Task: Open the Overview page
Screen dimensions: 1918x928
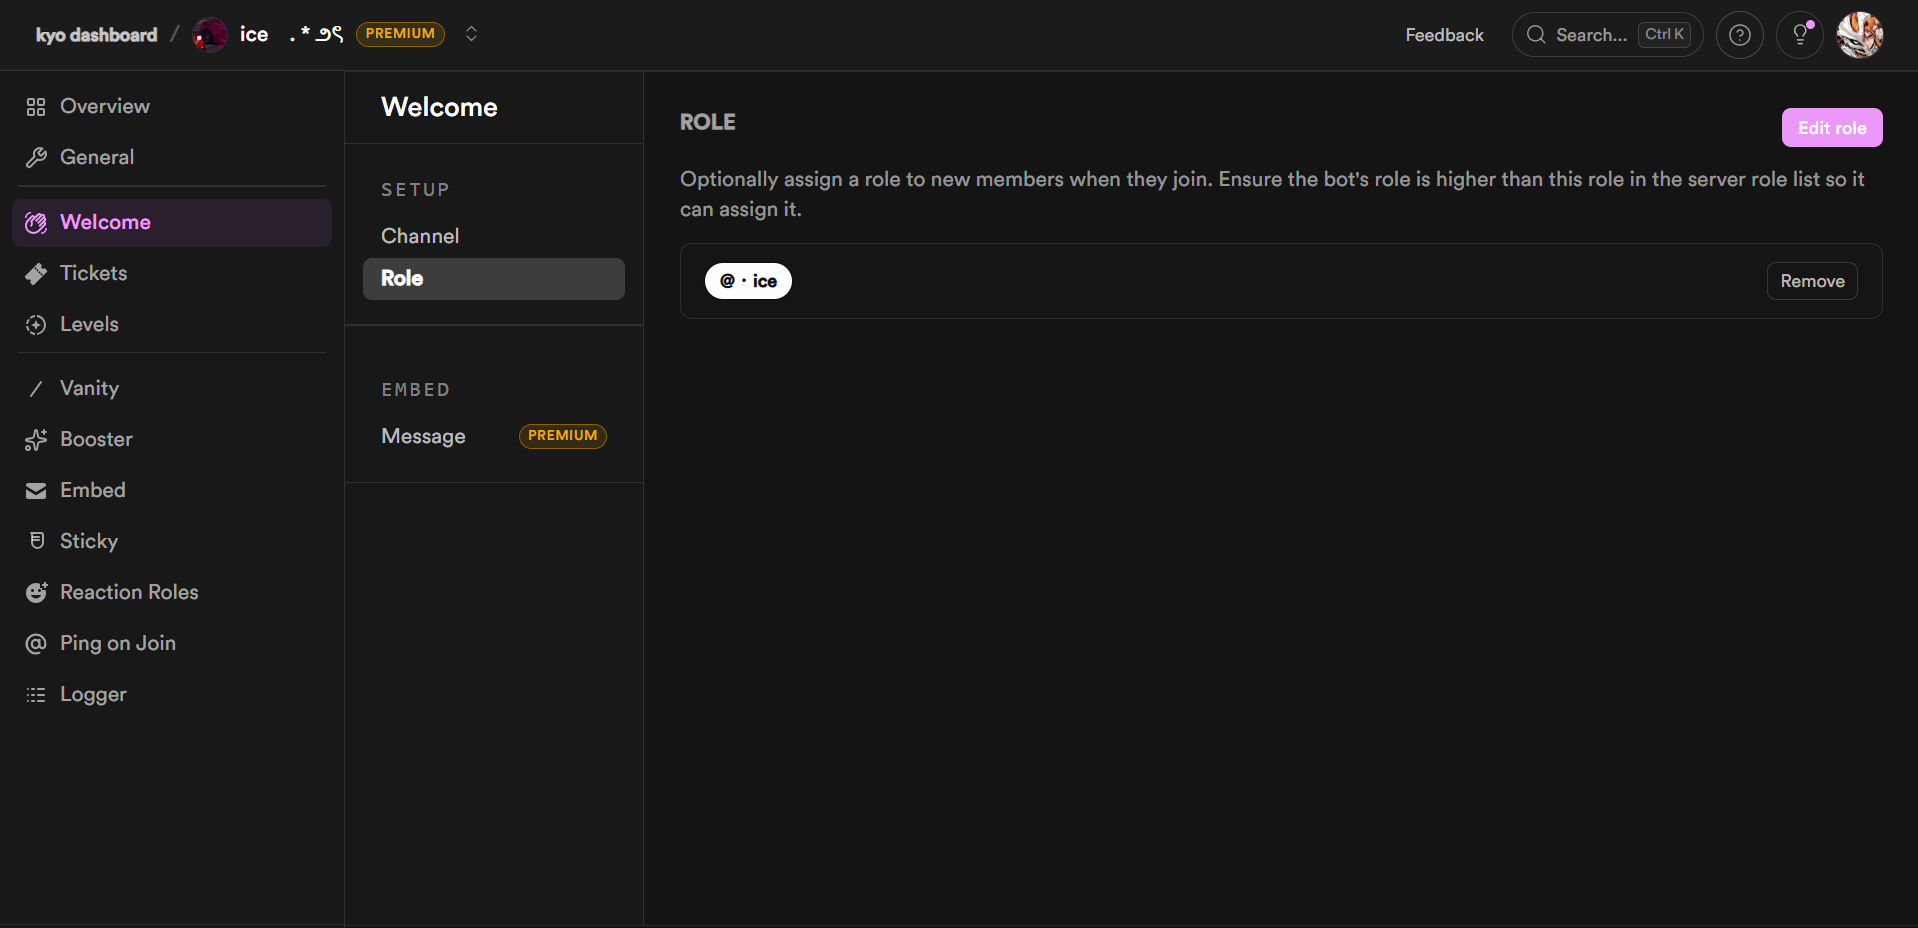Action: pos(172,106)
